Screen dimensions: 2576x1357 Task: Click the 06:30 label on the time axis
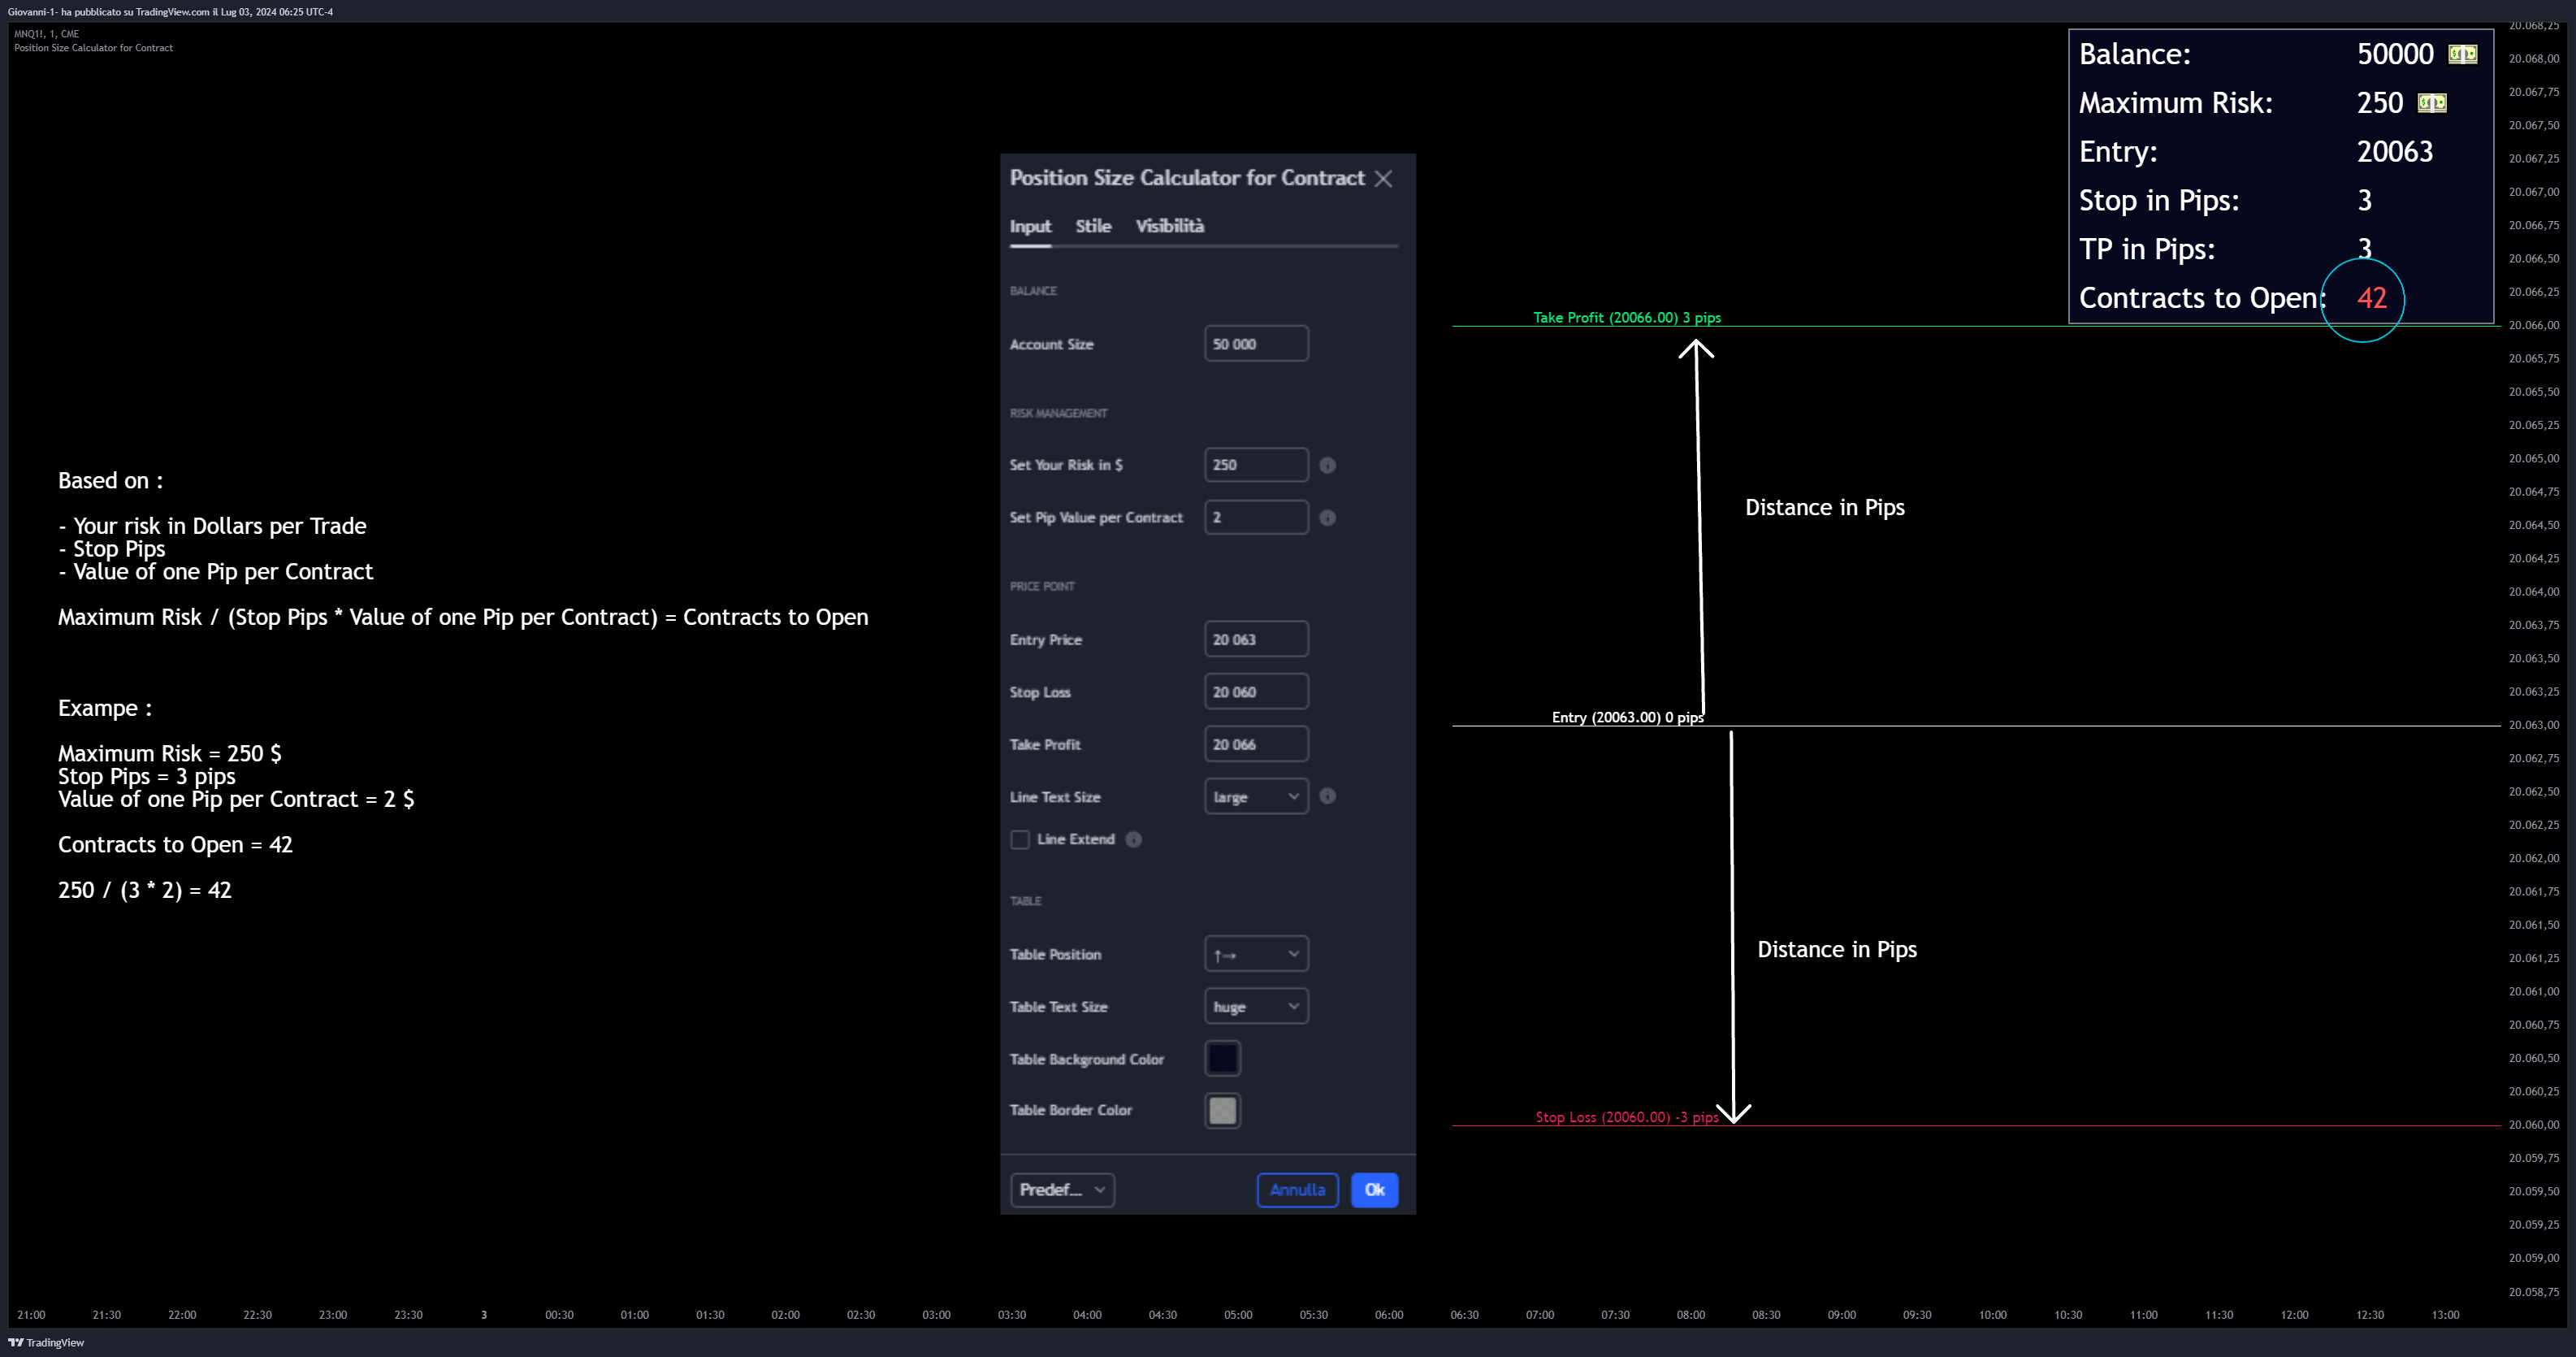click(x=1464, y=1315)
